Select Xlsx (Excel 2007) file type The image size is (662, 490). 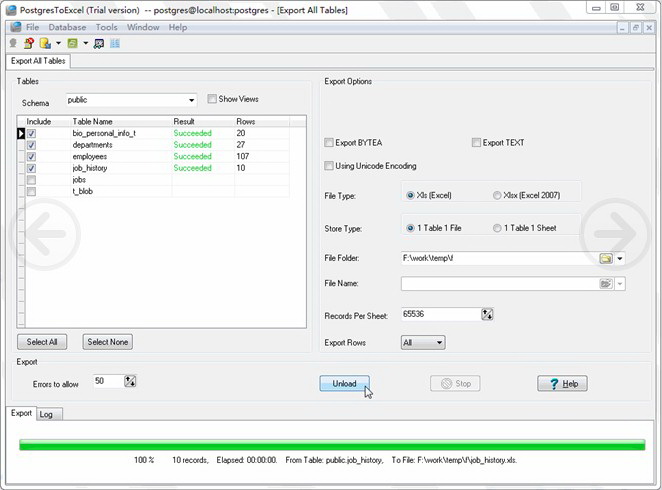point(498,196)
